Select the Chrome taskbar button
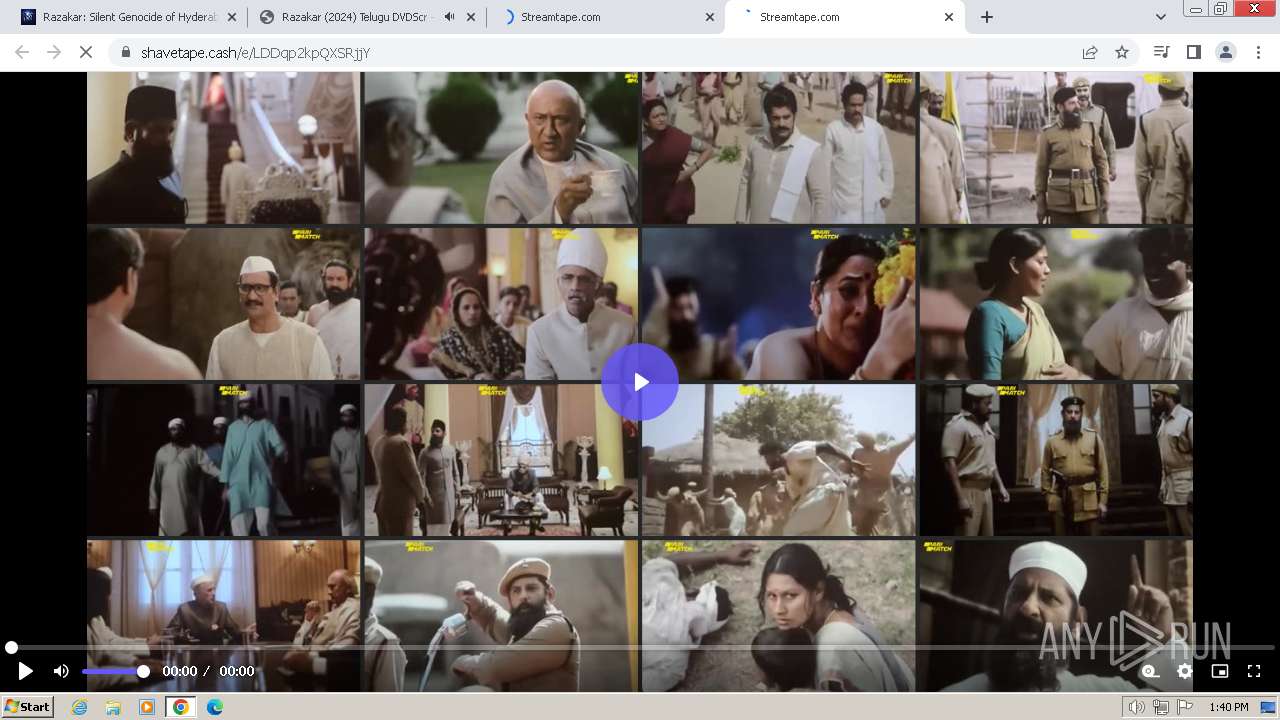The width and height of the screenshot is (1280, 720). click(181, 707)
